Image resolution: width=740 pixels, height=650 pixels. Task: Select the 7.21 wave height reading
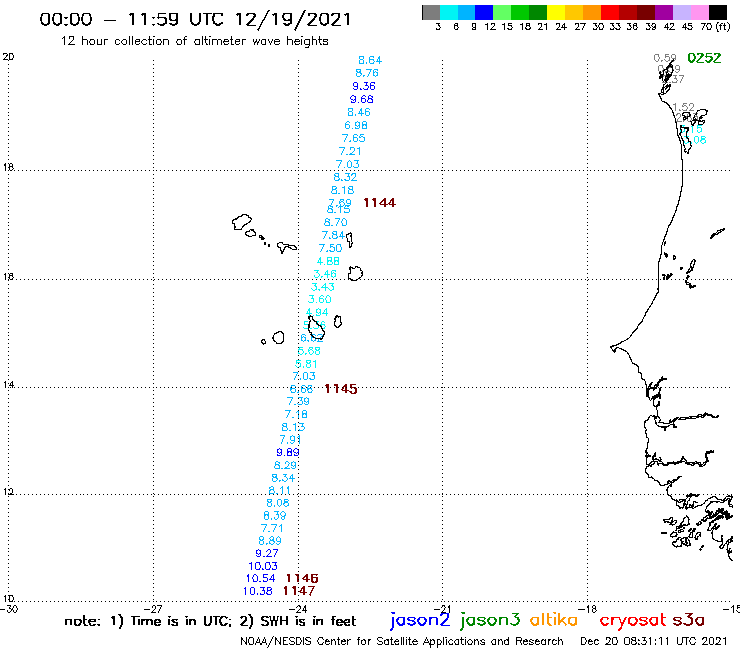pyautogui.click(x=350, y=152)
